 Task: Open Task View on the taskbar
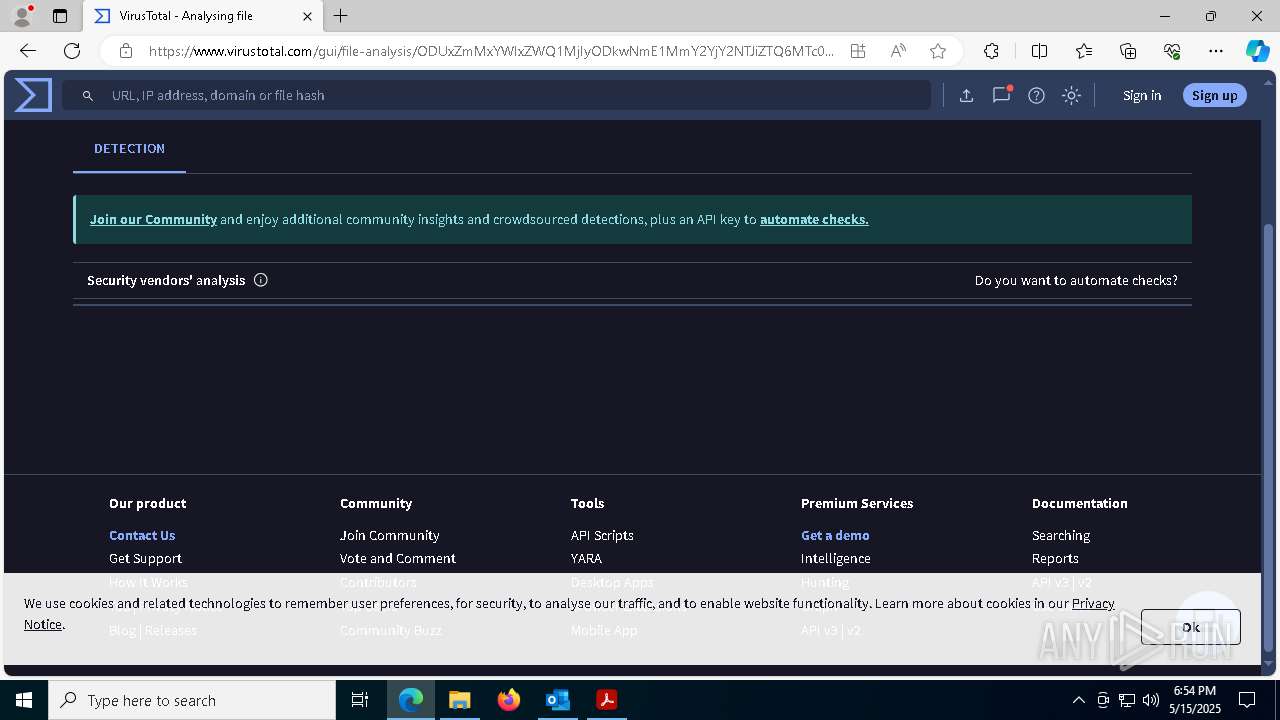(x=360, y=700)
